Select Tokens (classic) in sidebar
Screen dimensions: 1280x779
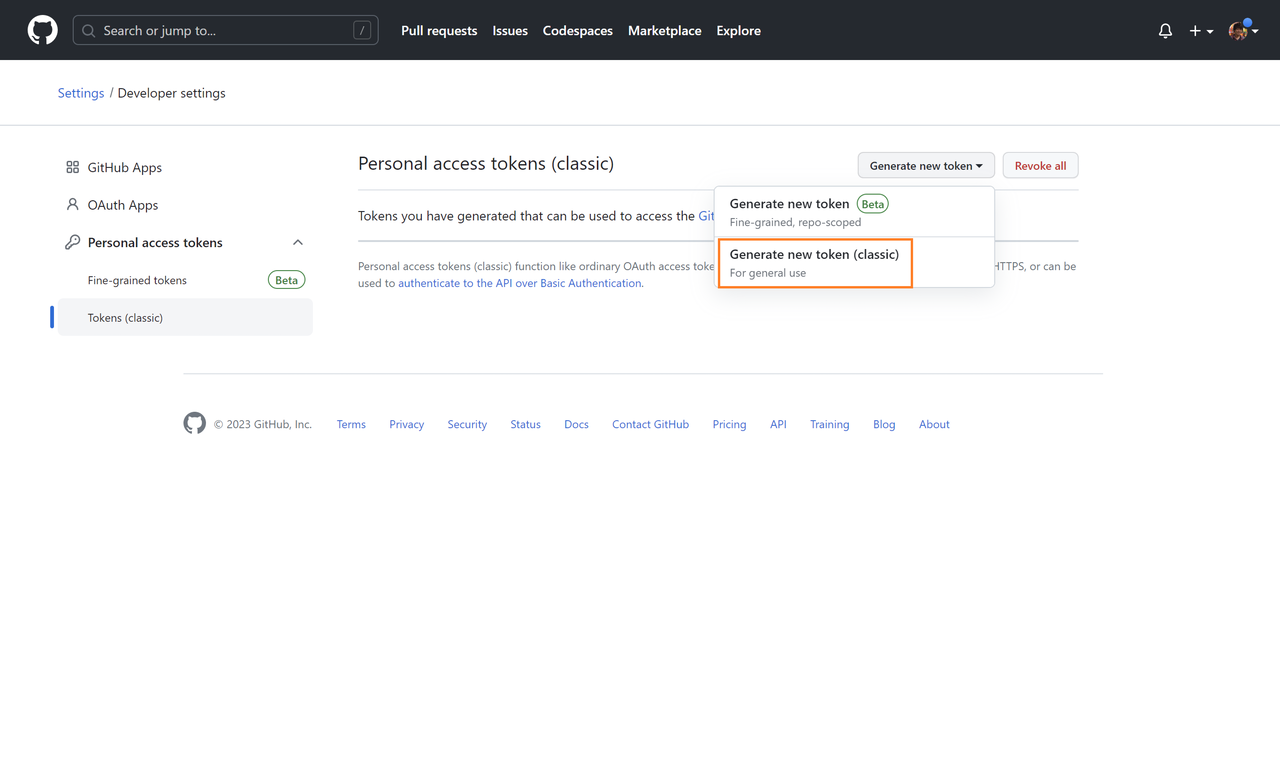coord(185,317)
